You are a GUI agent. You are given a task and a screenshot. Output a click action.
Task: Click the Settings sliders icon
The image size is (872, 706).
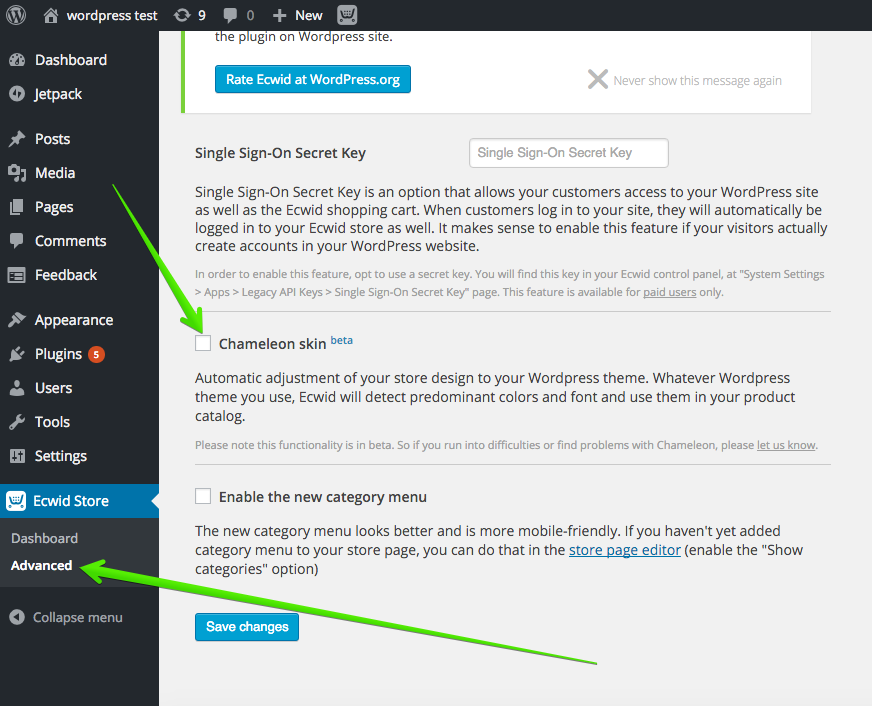17,456
